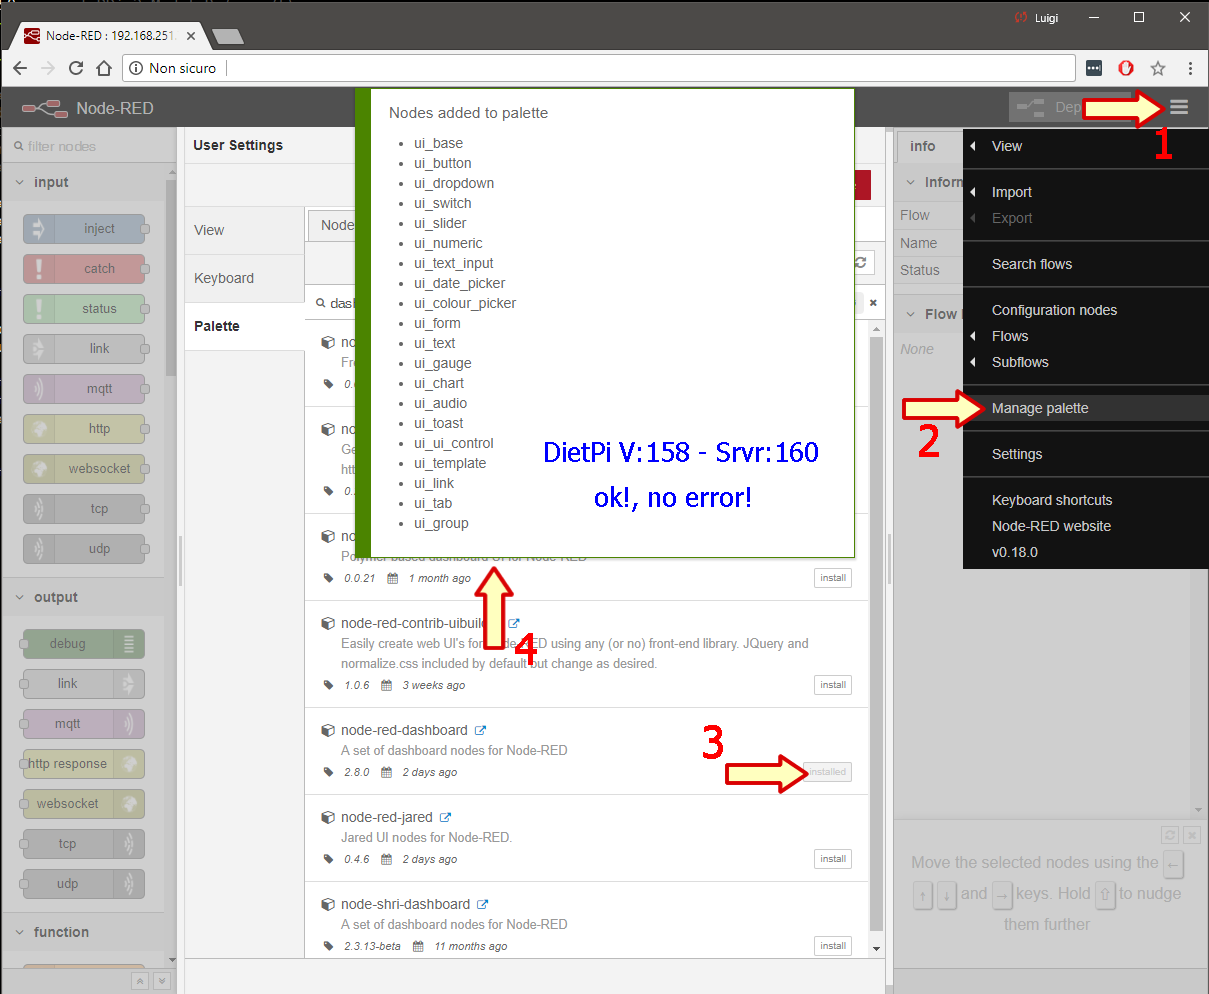Refresh the palette module list
Screen dimensions: 1209x994
pos(860,263)
